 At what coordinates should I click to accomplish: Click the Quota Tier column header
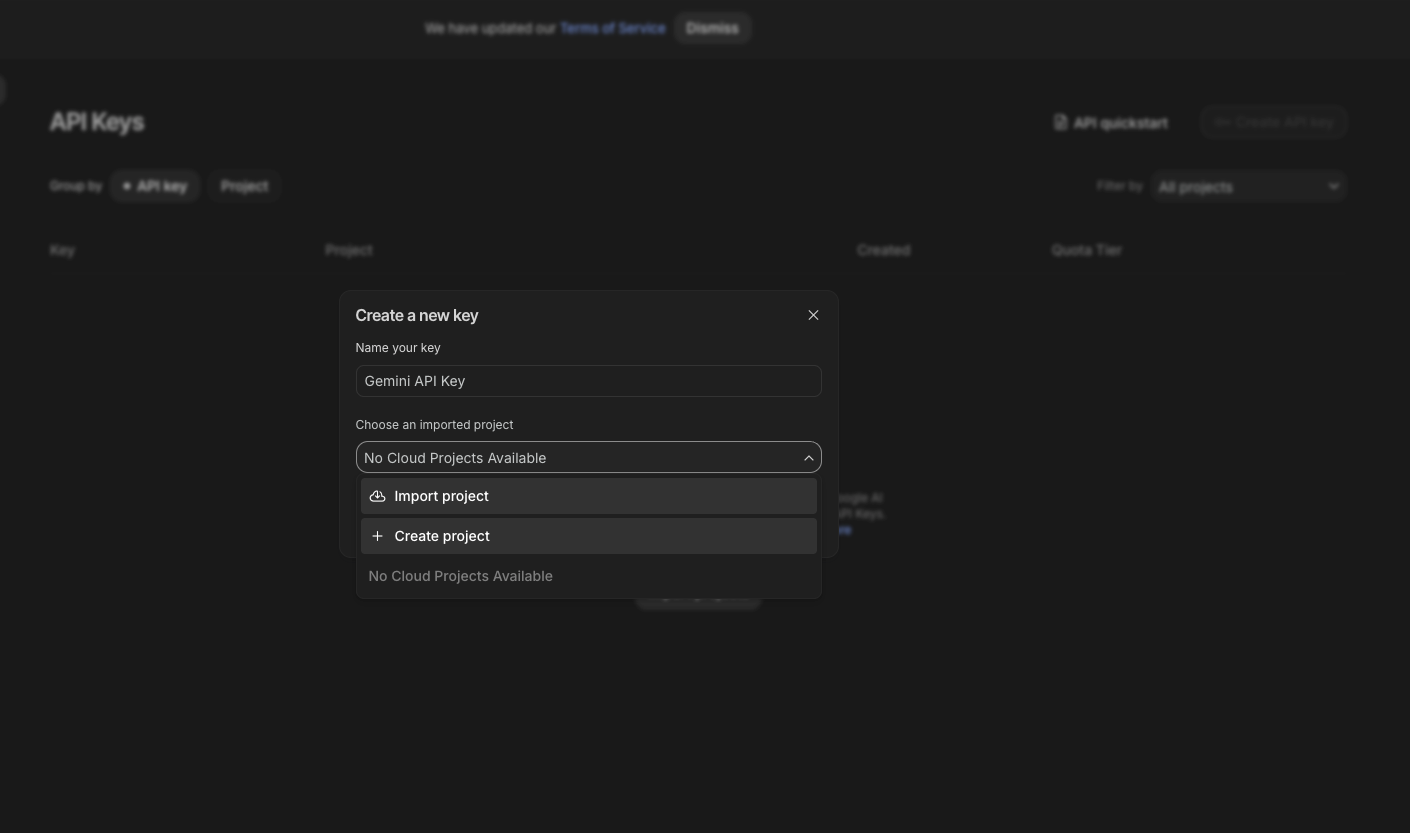tap(1086, 250)
